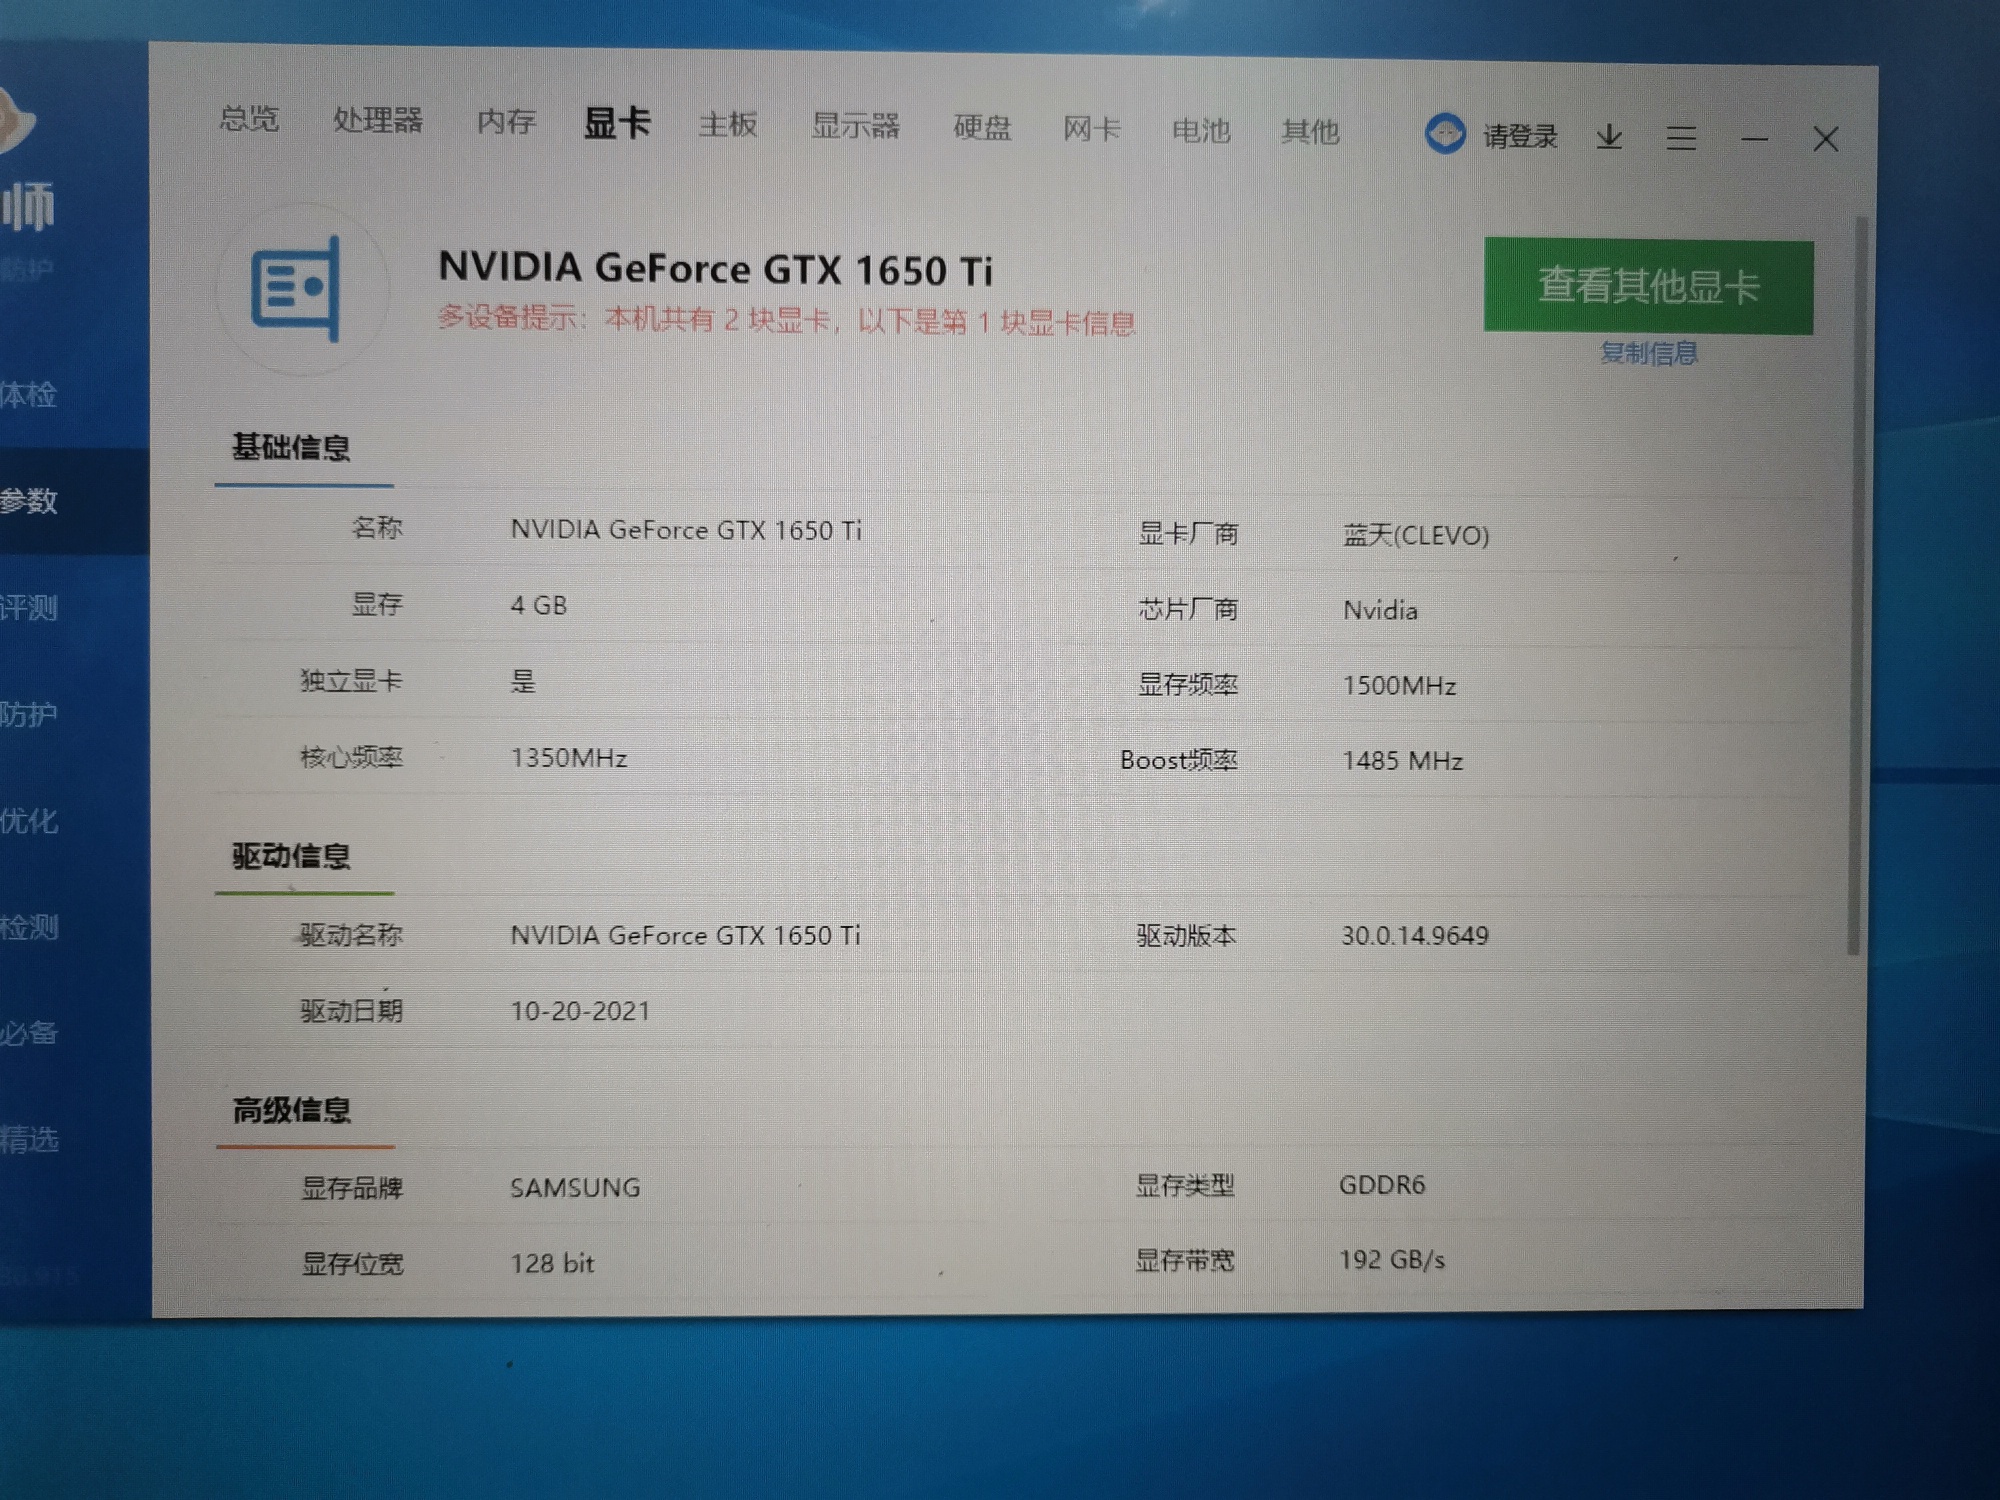Click driver version 30.0.14.9649

click(1414, 935)
